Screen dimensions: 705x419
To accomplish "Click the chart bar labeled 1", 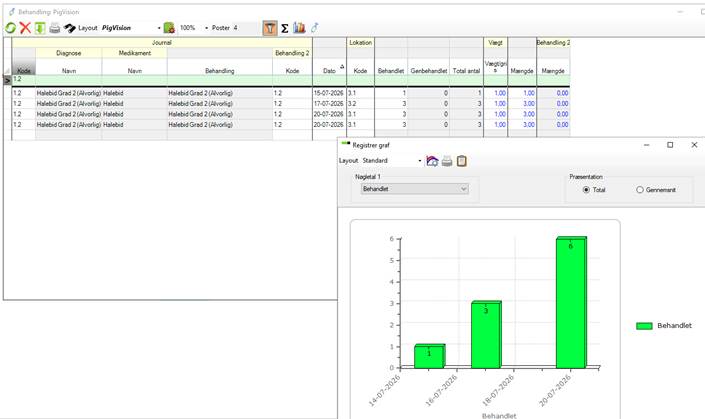I will click(x=429, y=356).
